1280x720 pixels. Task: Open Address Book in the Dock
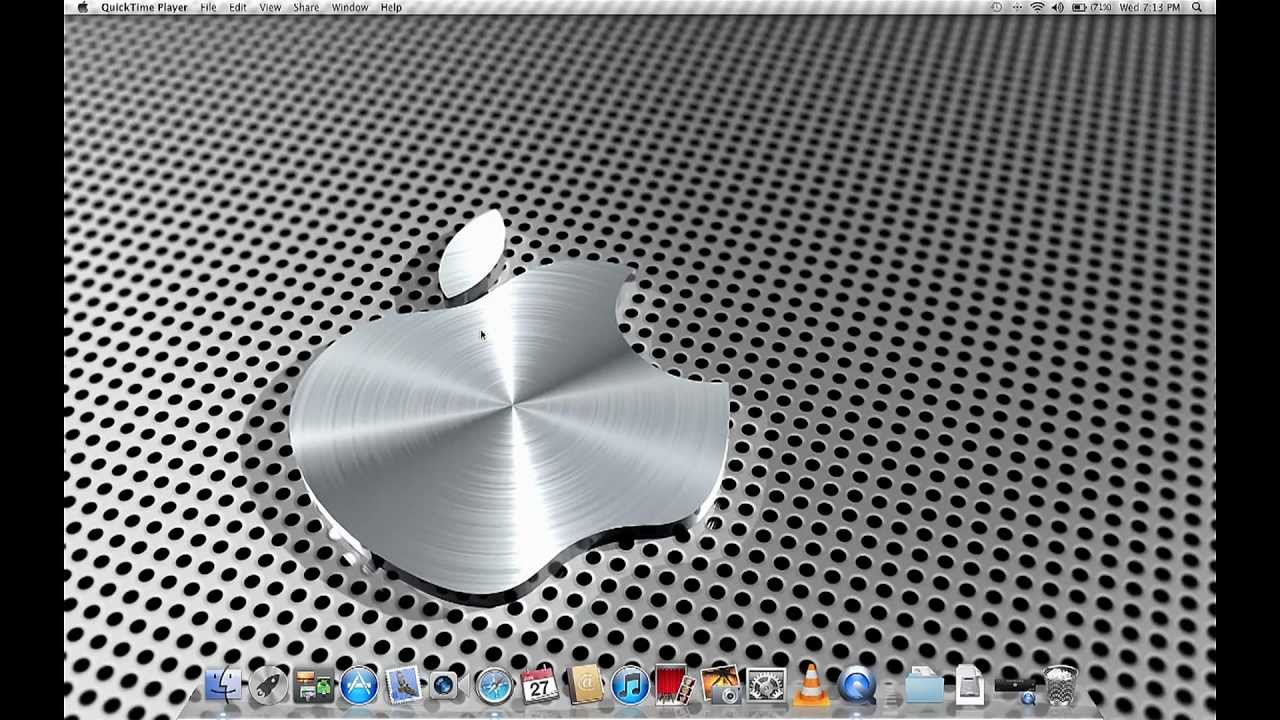pos(585,685)
